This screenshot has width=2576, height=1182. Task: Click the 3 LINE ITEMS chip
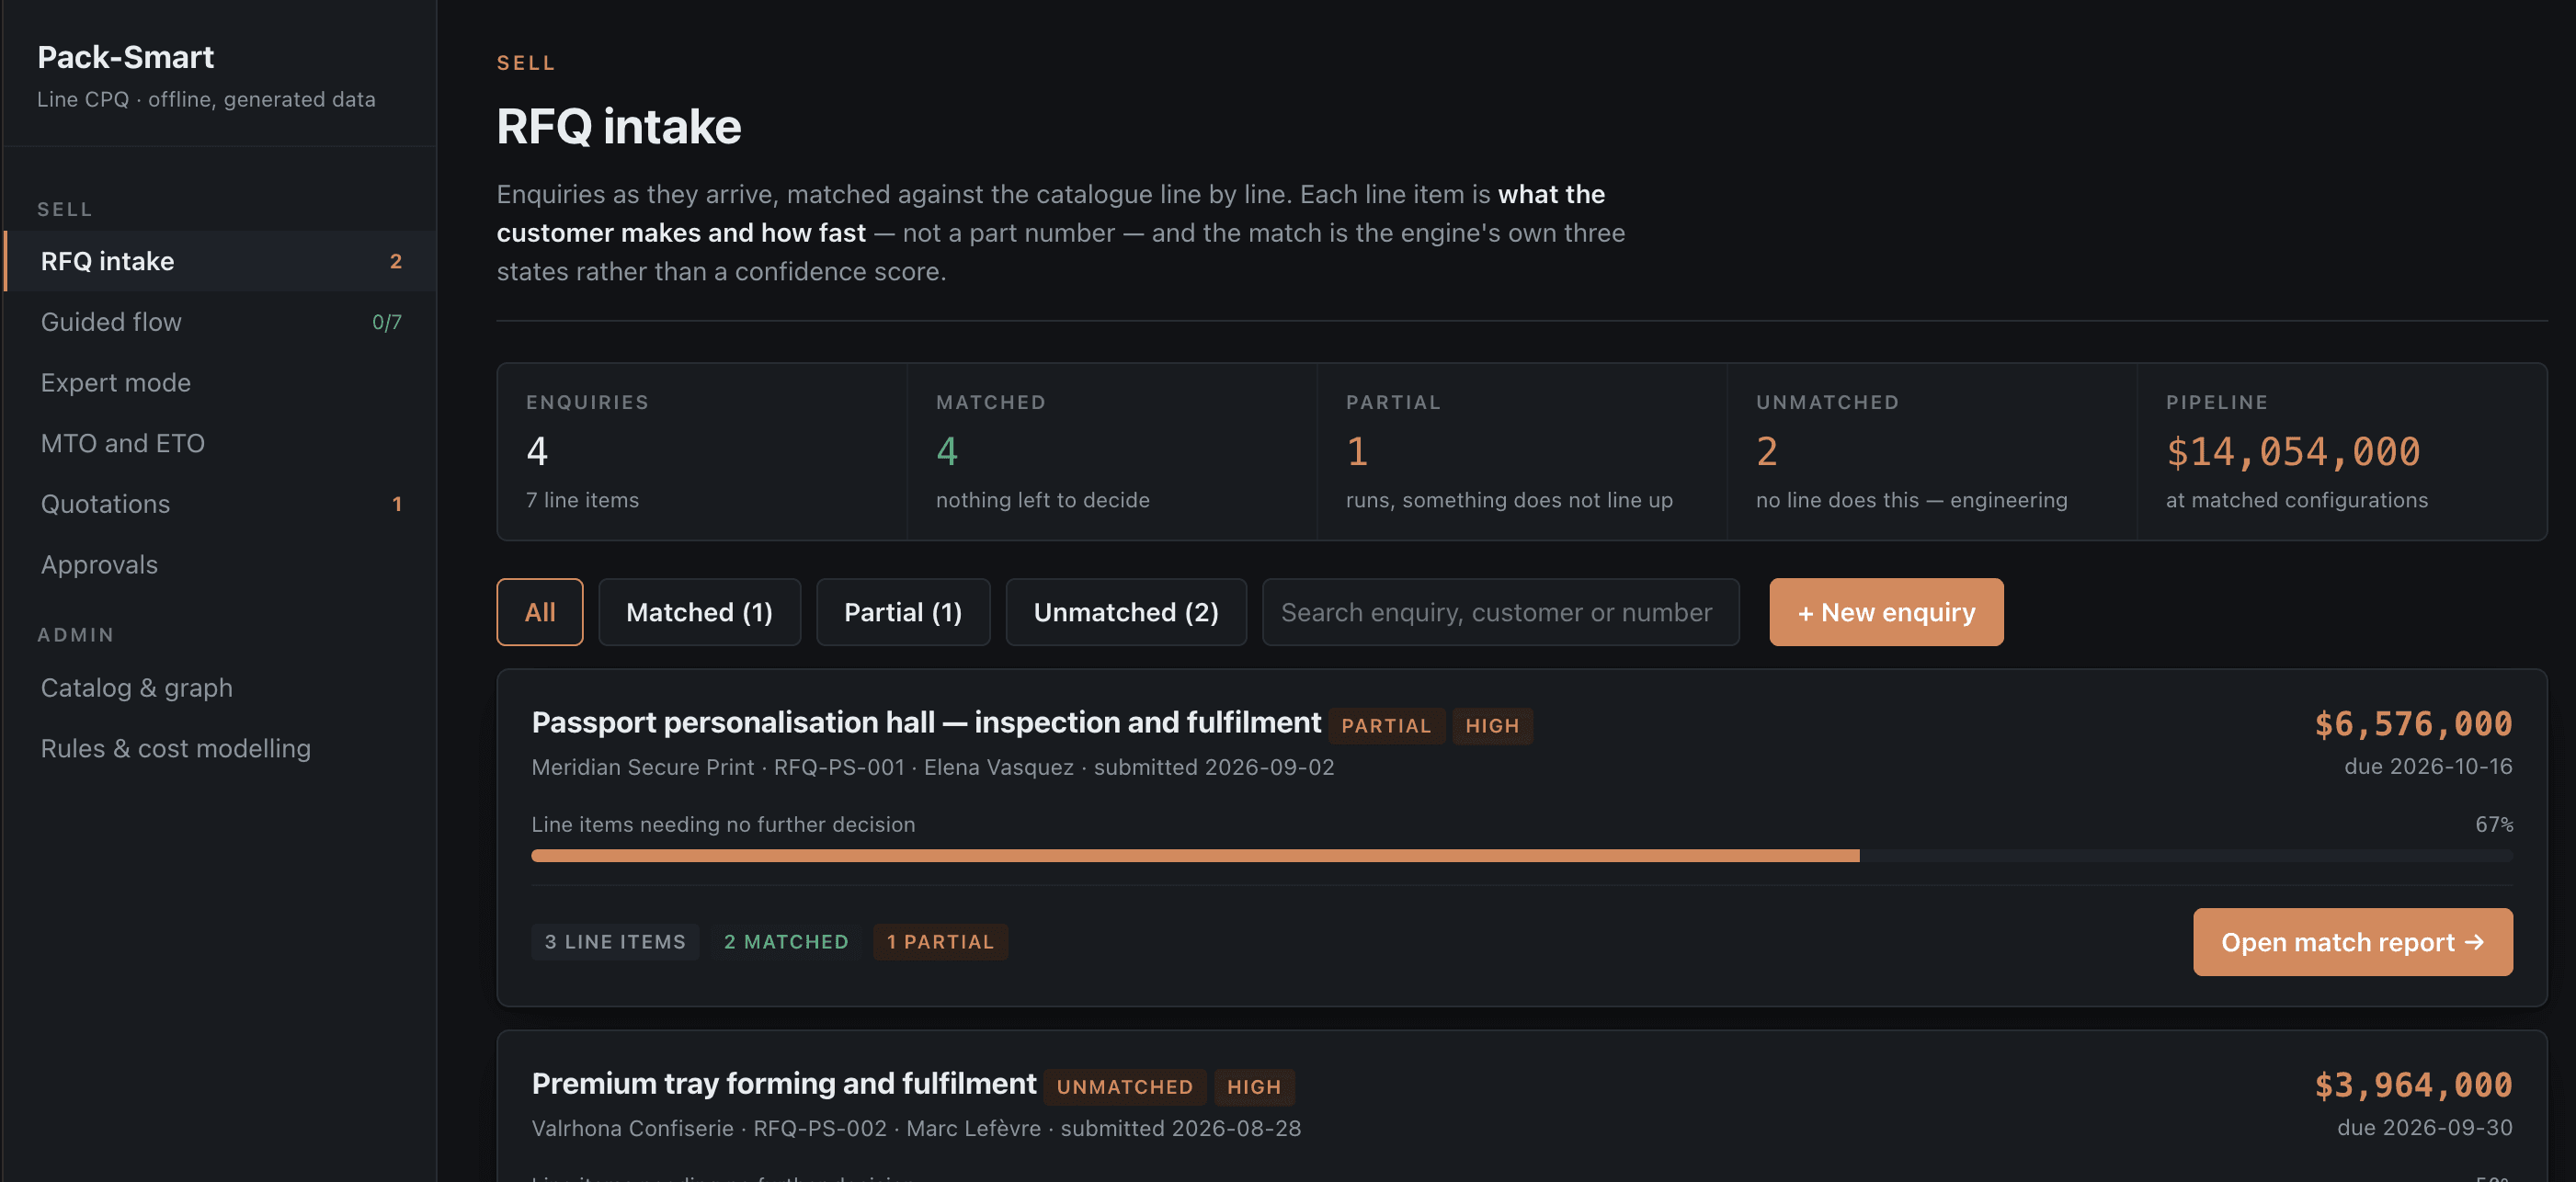[615, 942]
